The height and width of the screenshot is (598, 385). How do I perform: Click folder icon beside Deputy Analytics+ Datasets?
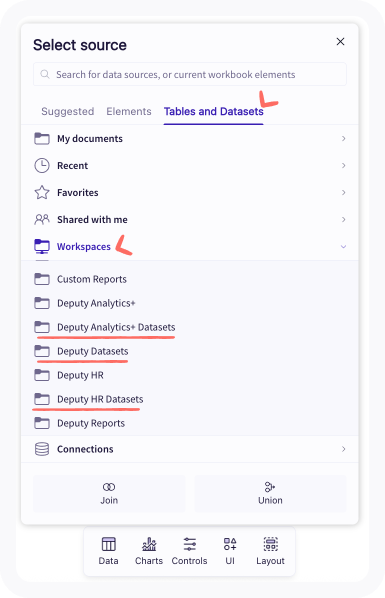coord(42,327)
